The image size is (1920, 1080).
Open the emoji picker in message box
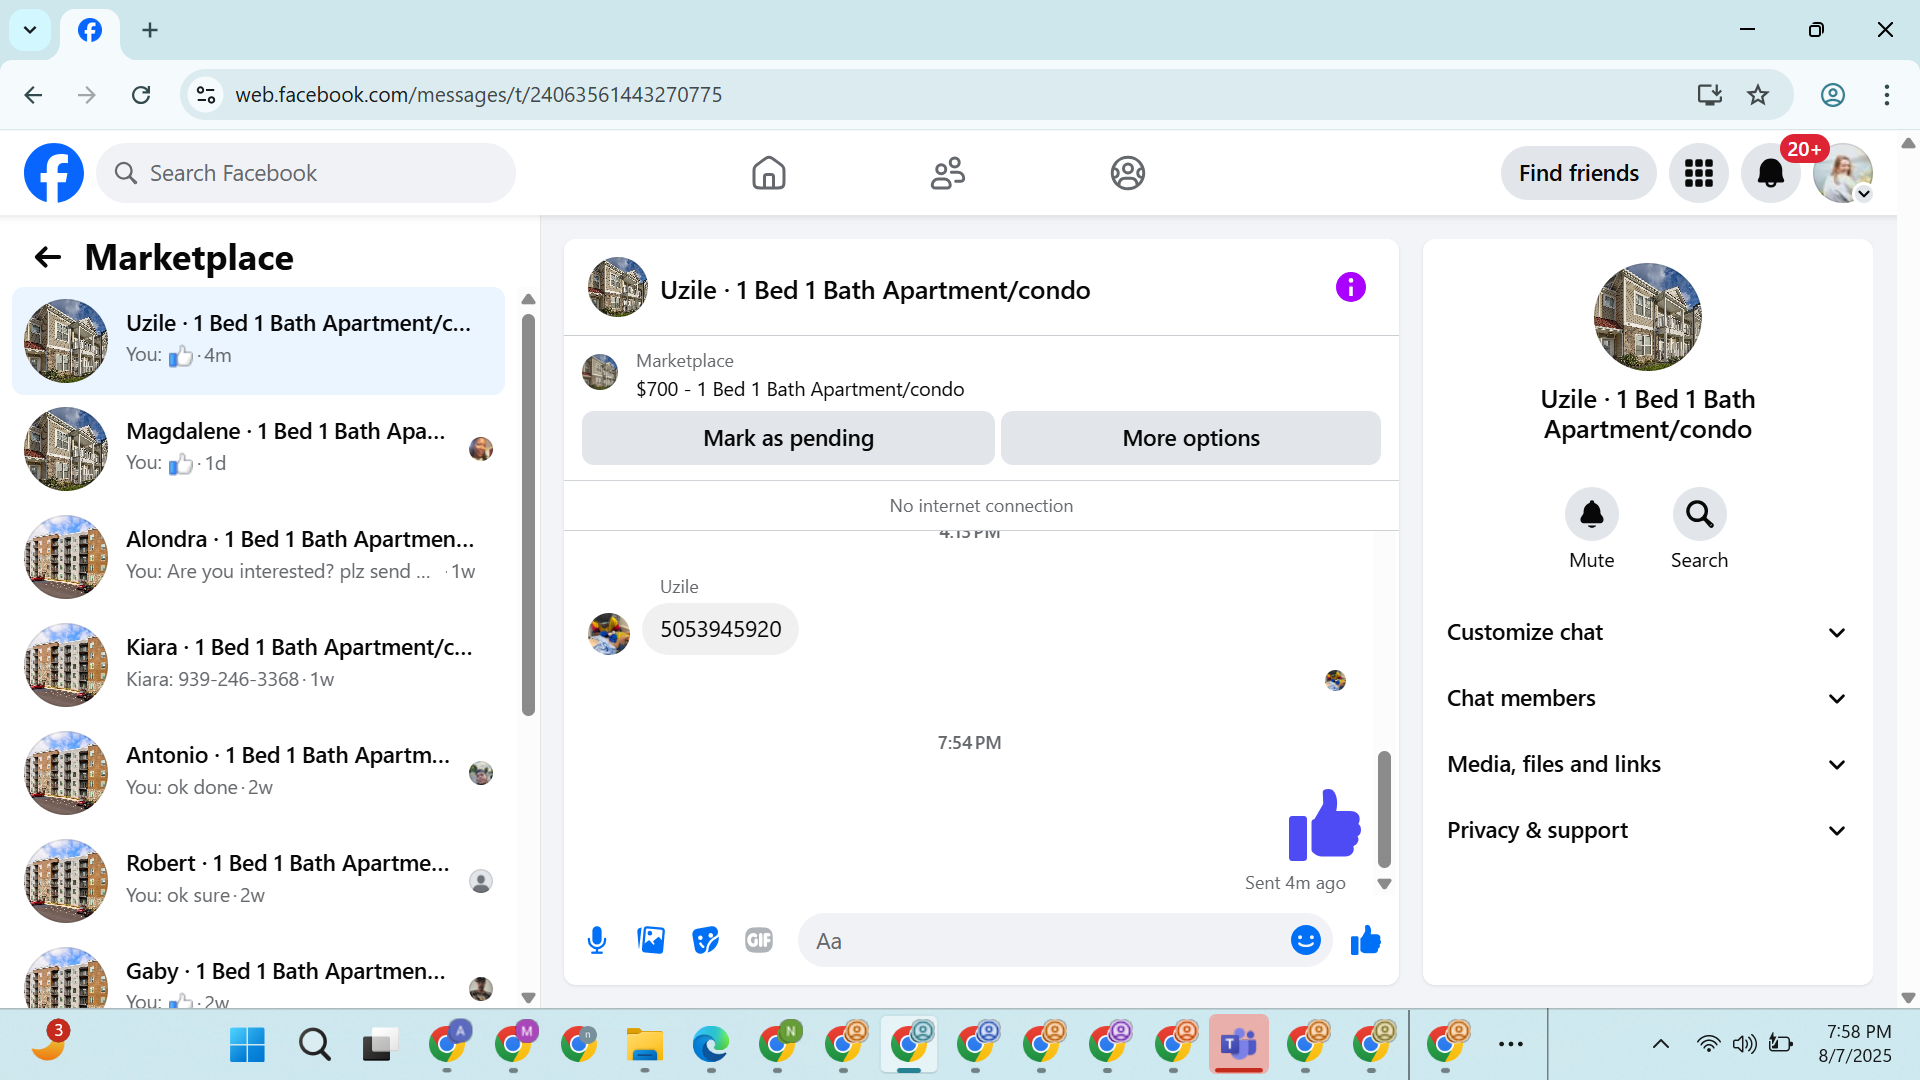coord(1305,940)
